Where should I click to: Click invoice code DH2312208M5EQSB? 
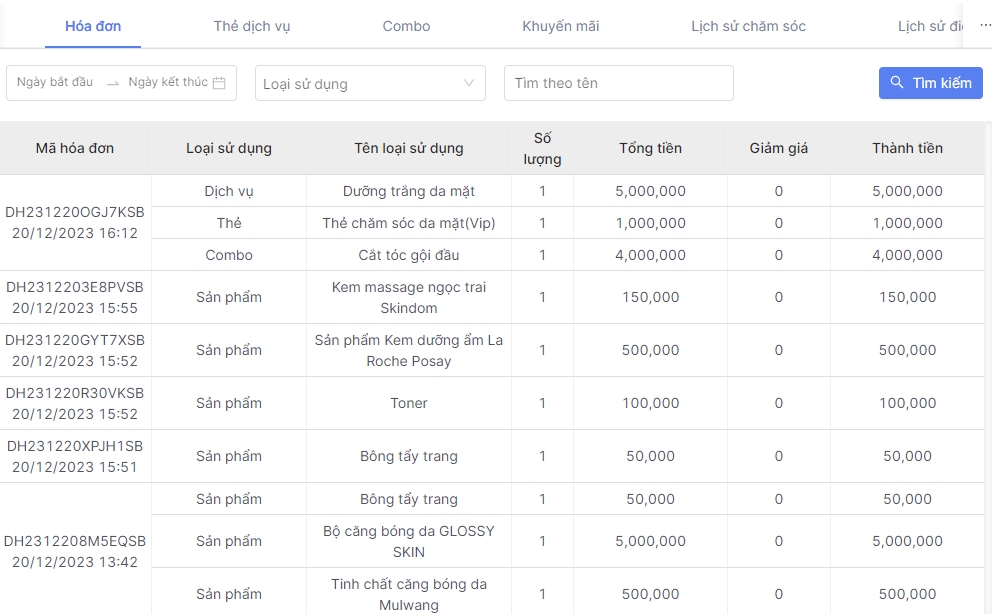click(x=75, y=541)
